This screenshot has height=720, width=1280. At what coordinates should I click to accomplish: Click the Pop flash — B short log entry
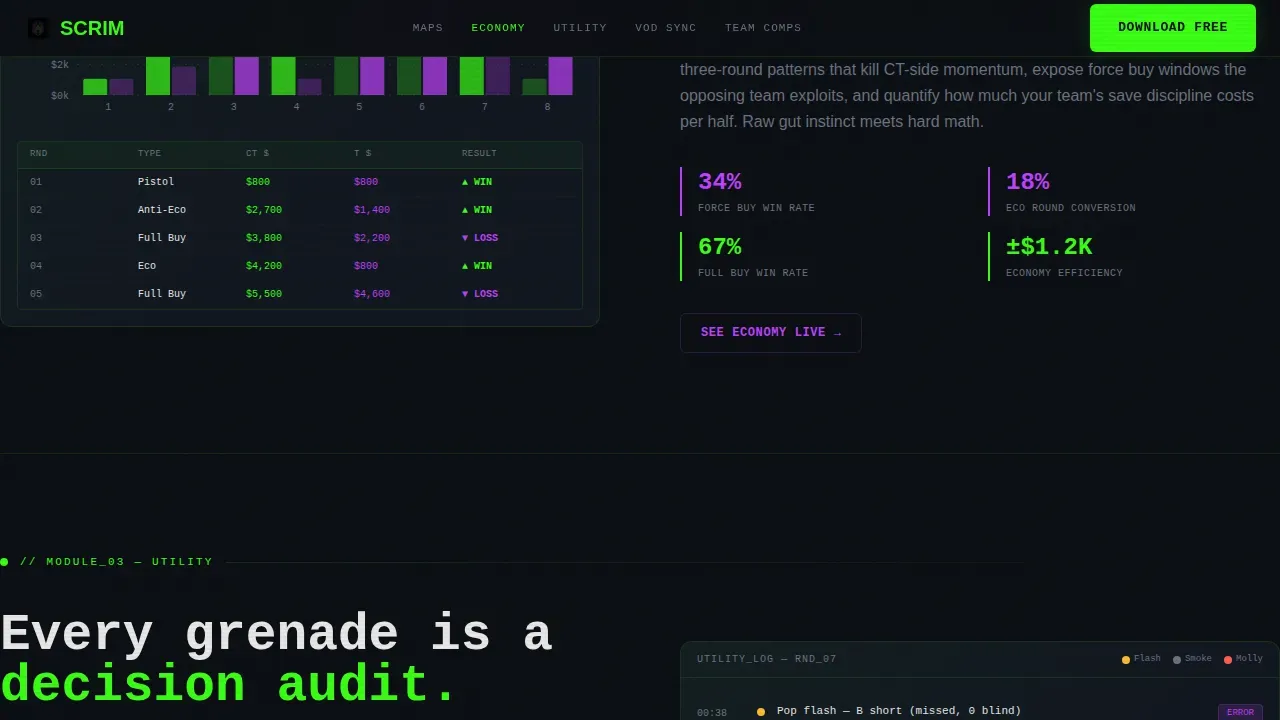[899, 711]
